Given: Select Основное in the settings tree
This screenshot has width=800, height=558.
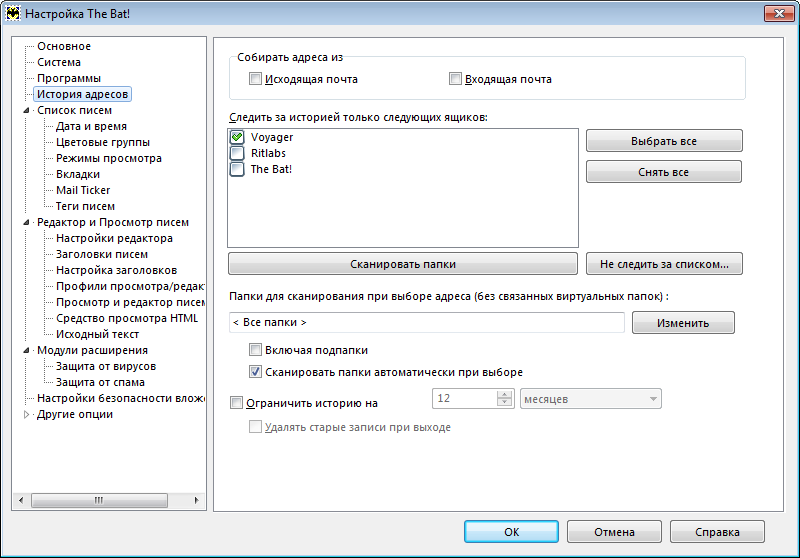Looking at the screenshot, I should pos(64,46).
